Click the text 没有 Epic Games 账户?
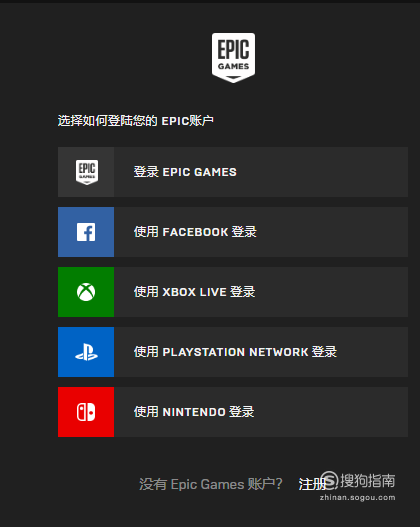Viewport: 420px width, 527px height. tap(211, 484)
